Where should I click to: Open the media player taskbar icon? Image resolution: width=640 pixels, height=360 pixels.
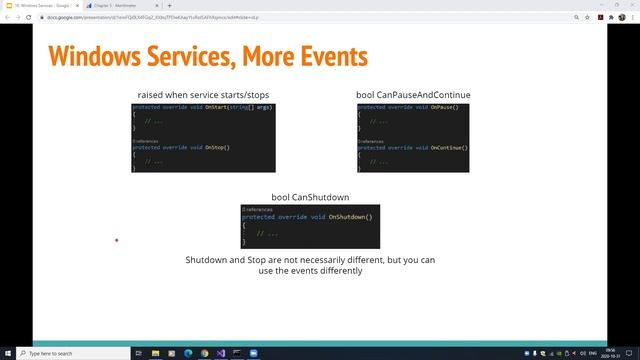click(x=171, y=353)
